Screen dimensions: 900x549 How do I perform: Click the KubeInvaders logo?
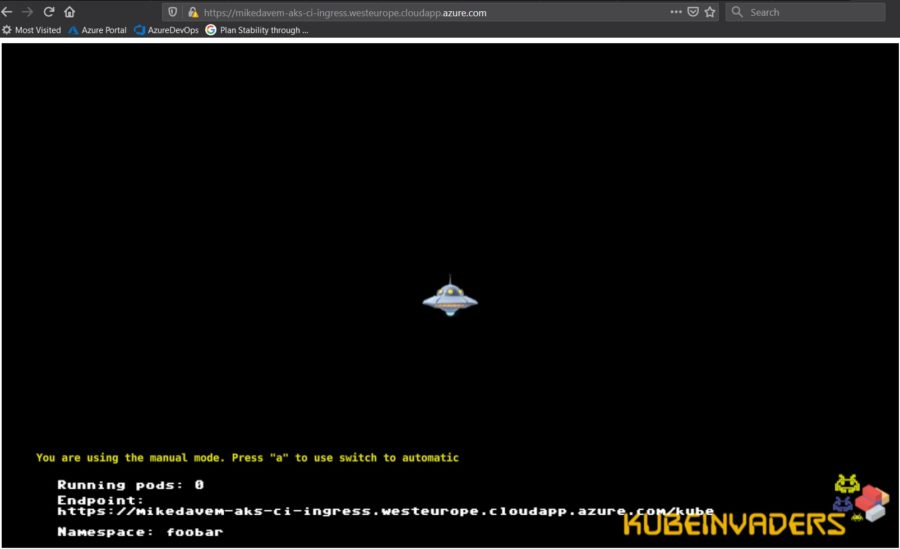click(x=735, y=523)
